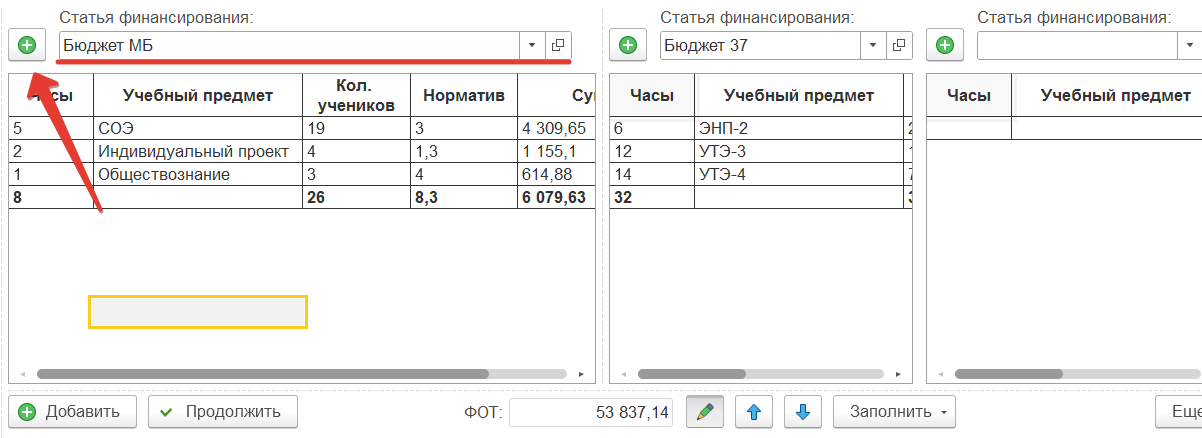The height and width of the screenshot is (438, 1202).
Task: Select the Обществознание subject cell
Action: click(x=164, y=174)
